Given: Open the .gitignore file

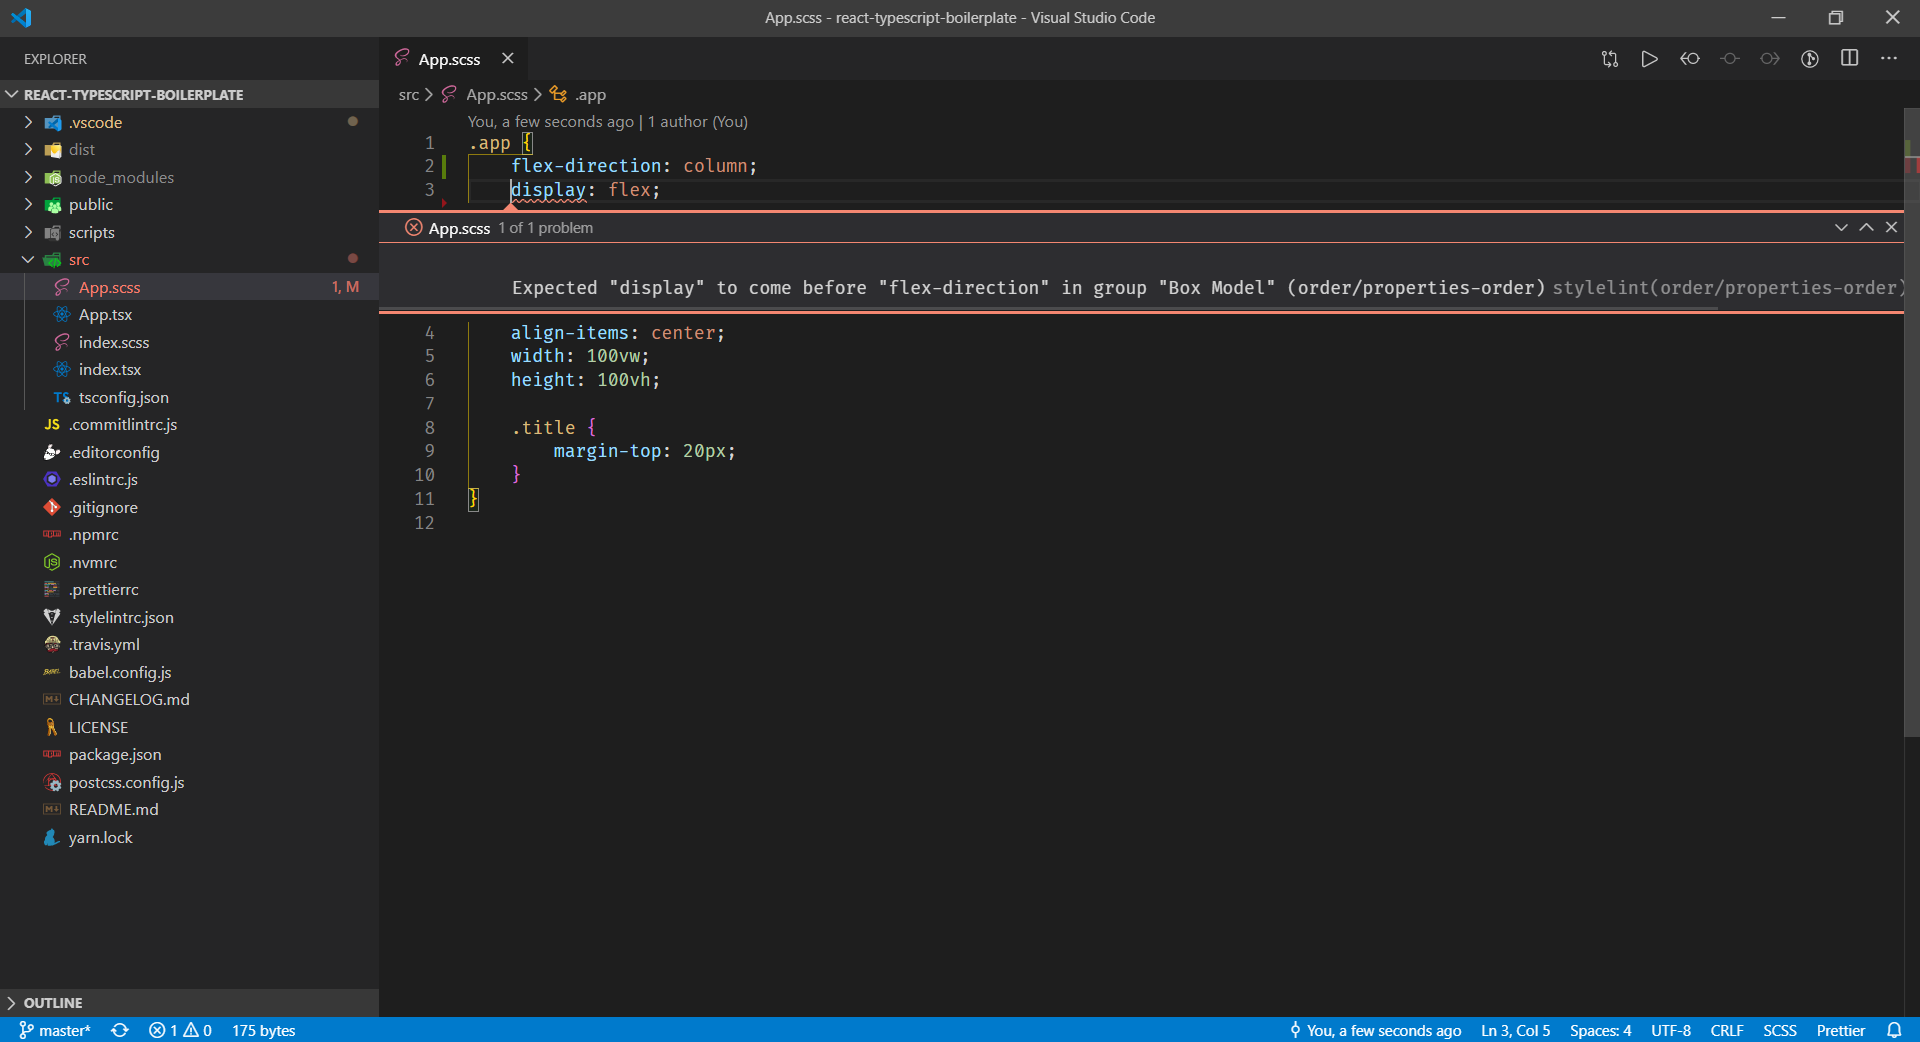Looking at the screenshot, I should tap(190, 507).
